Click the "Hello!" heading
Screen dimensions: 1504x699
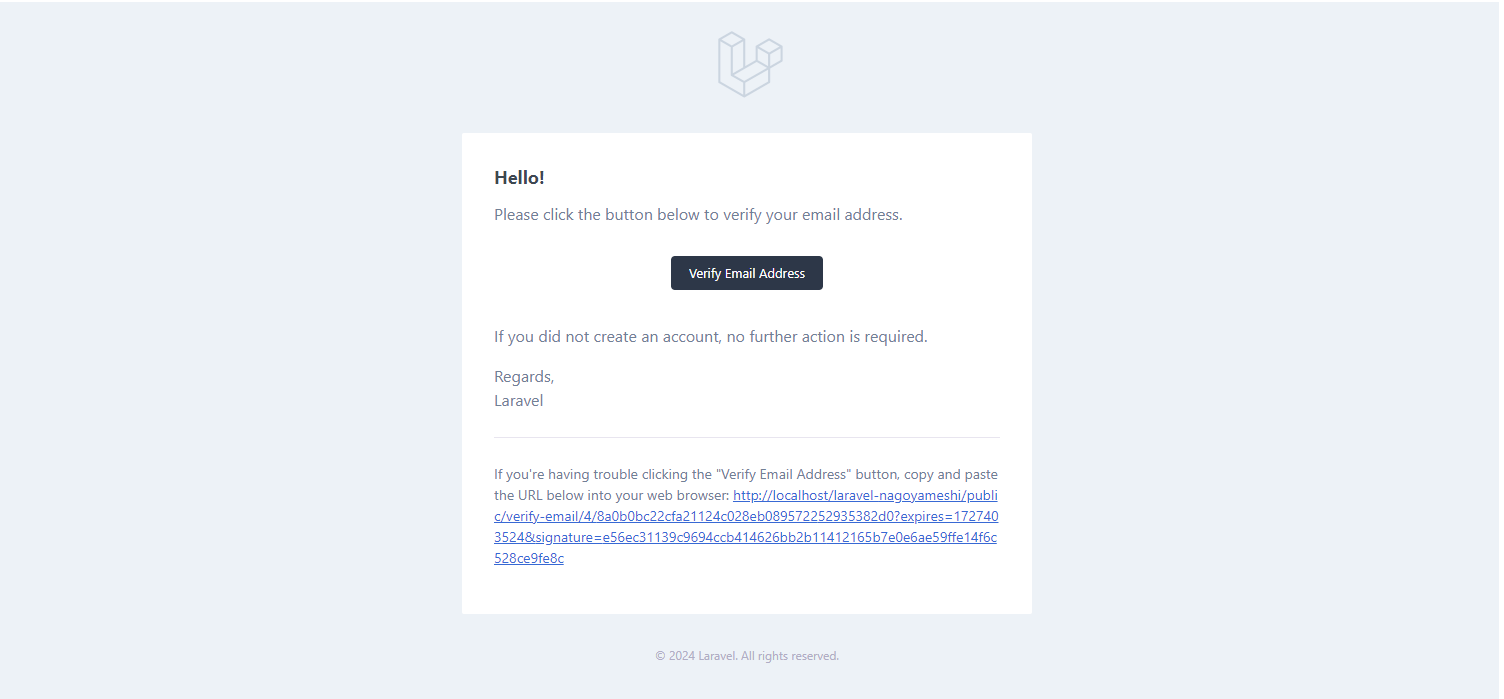point(519,178)
